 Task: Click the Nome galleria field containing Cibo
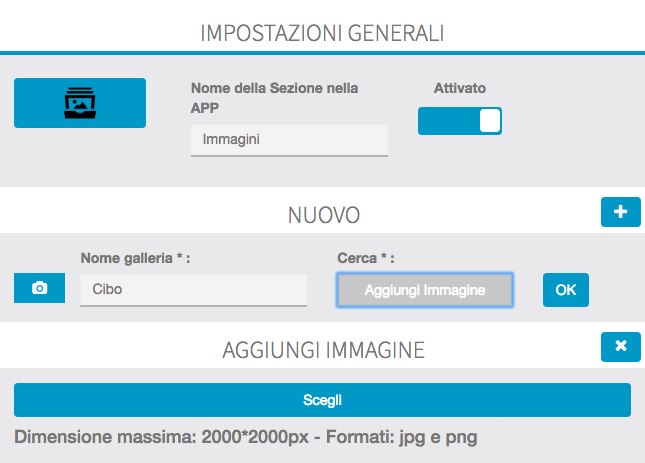coord(193,290)
